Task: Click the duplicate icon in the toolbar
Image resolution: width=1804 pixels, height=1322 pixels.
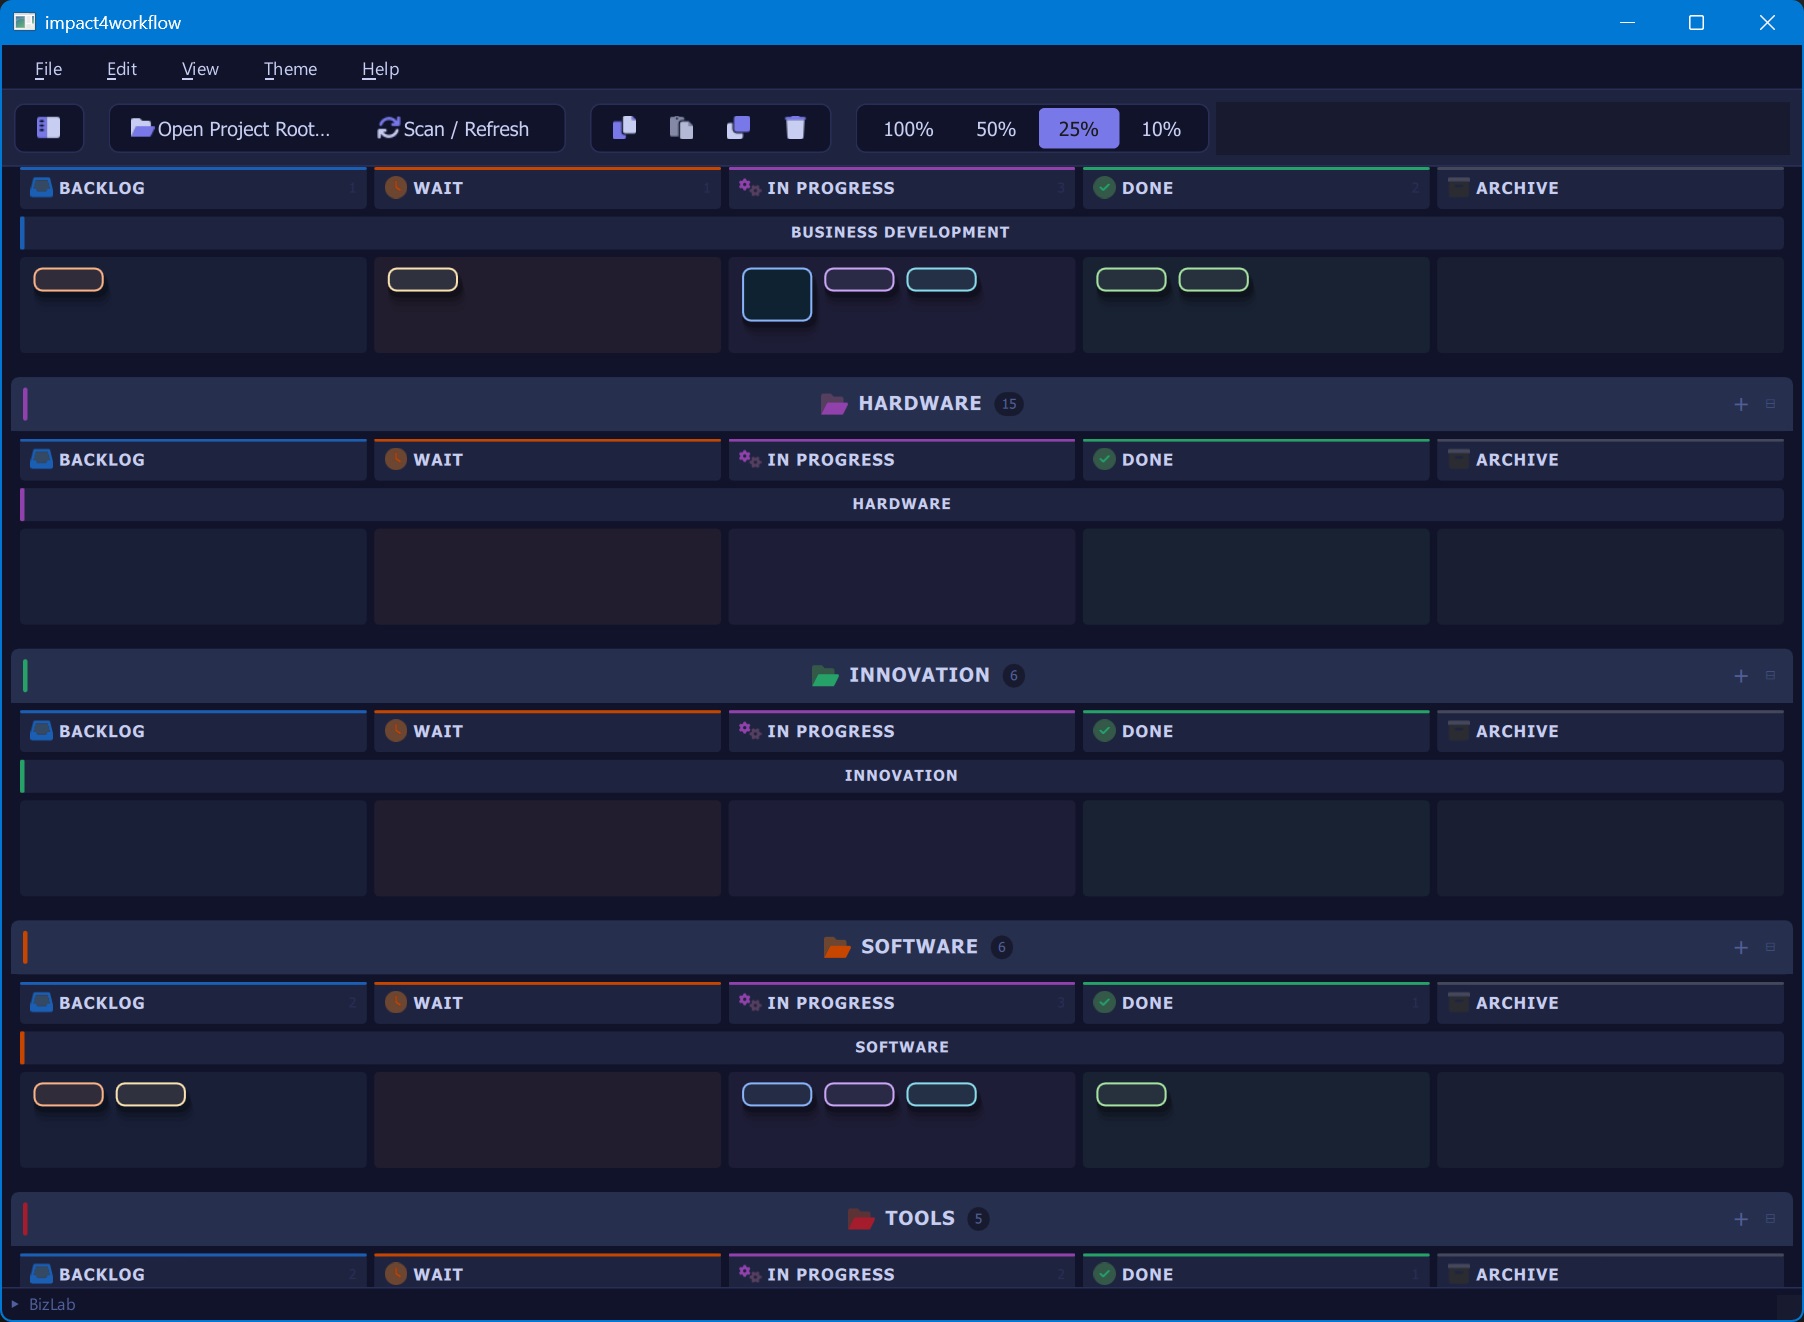Action: pos(738,128)
